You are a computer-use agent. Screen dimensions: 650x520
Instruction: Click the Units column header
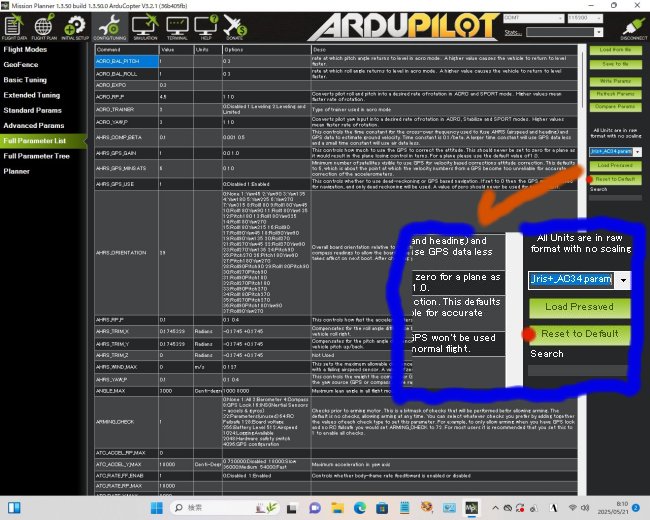(x=208, y=50)
